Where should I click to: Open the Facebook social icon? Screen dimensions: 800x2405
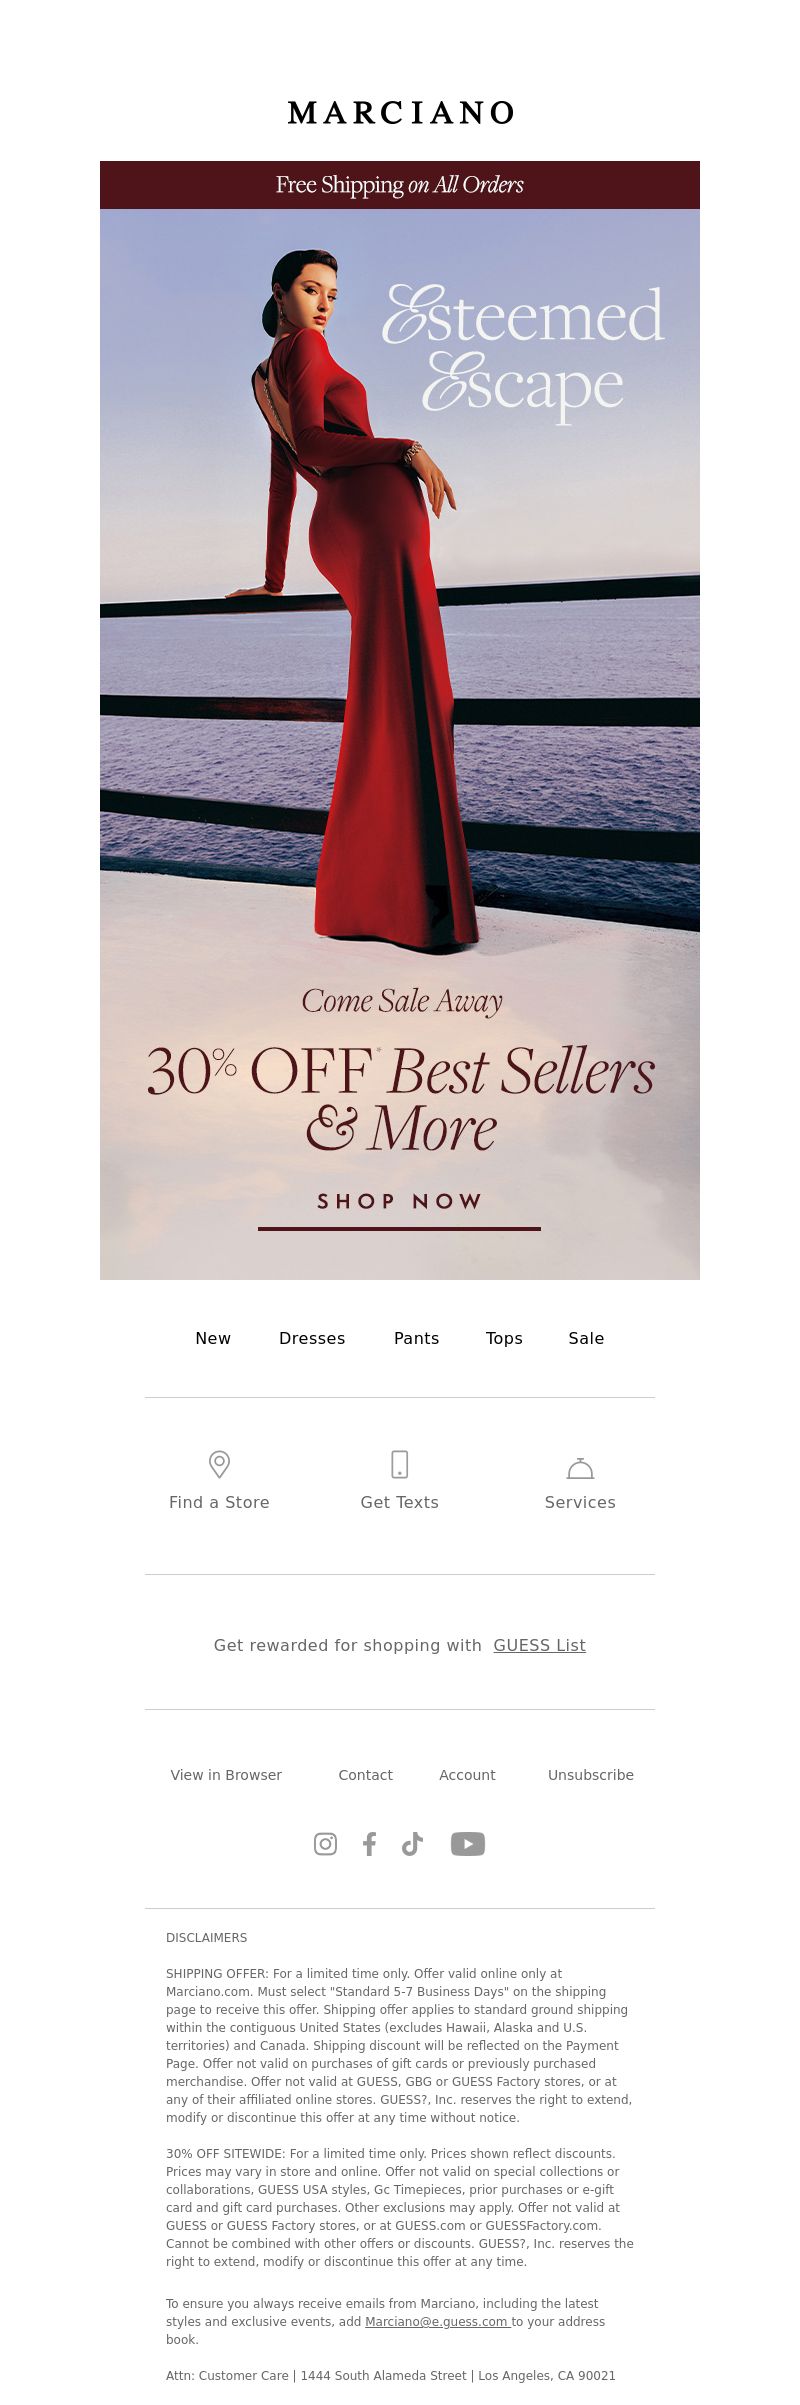click(x=369, y=1844)
